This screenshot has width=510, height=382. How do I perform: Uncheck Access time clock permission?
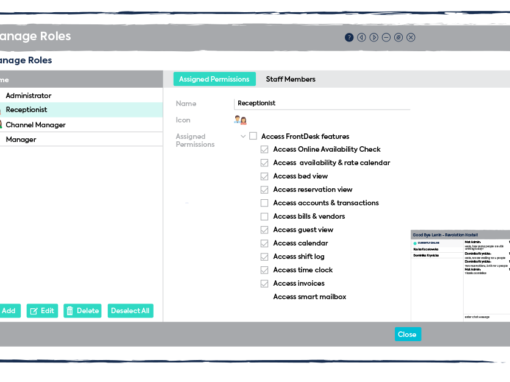[264, 270]
